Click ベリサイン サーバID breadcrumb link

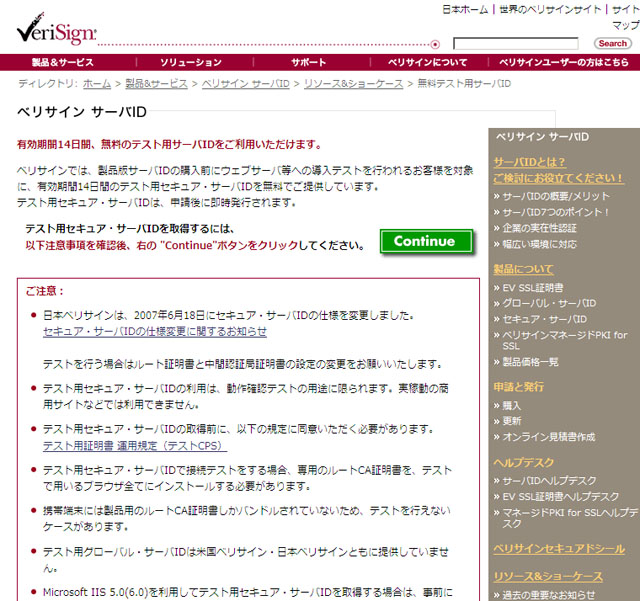245,84
